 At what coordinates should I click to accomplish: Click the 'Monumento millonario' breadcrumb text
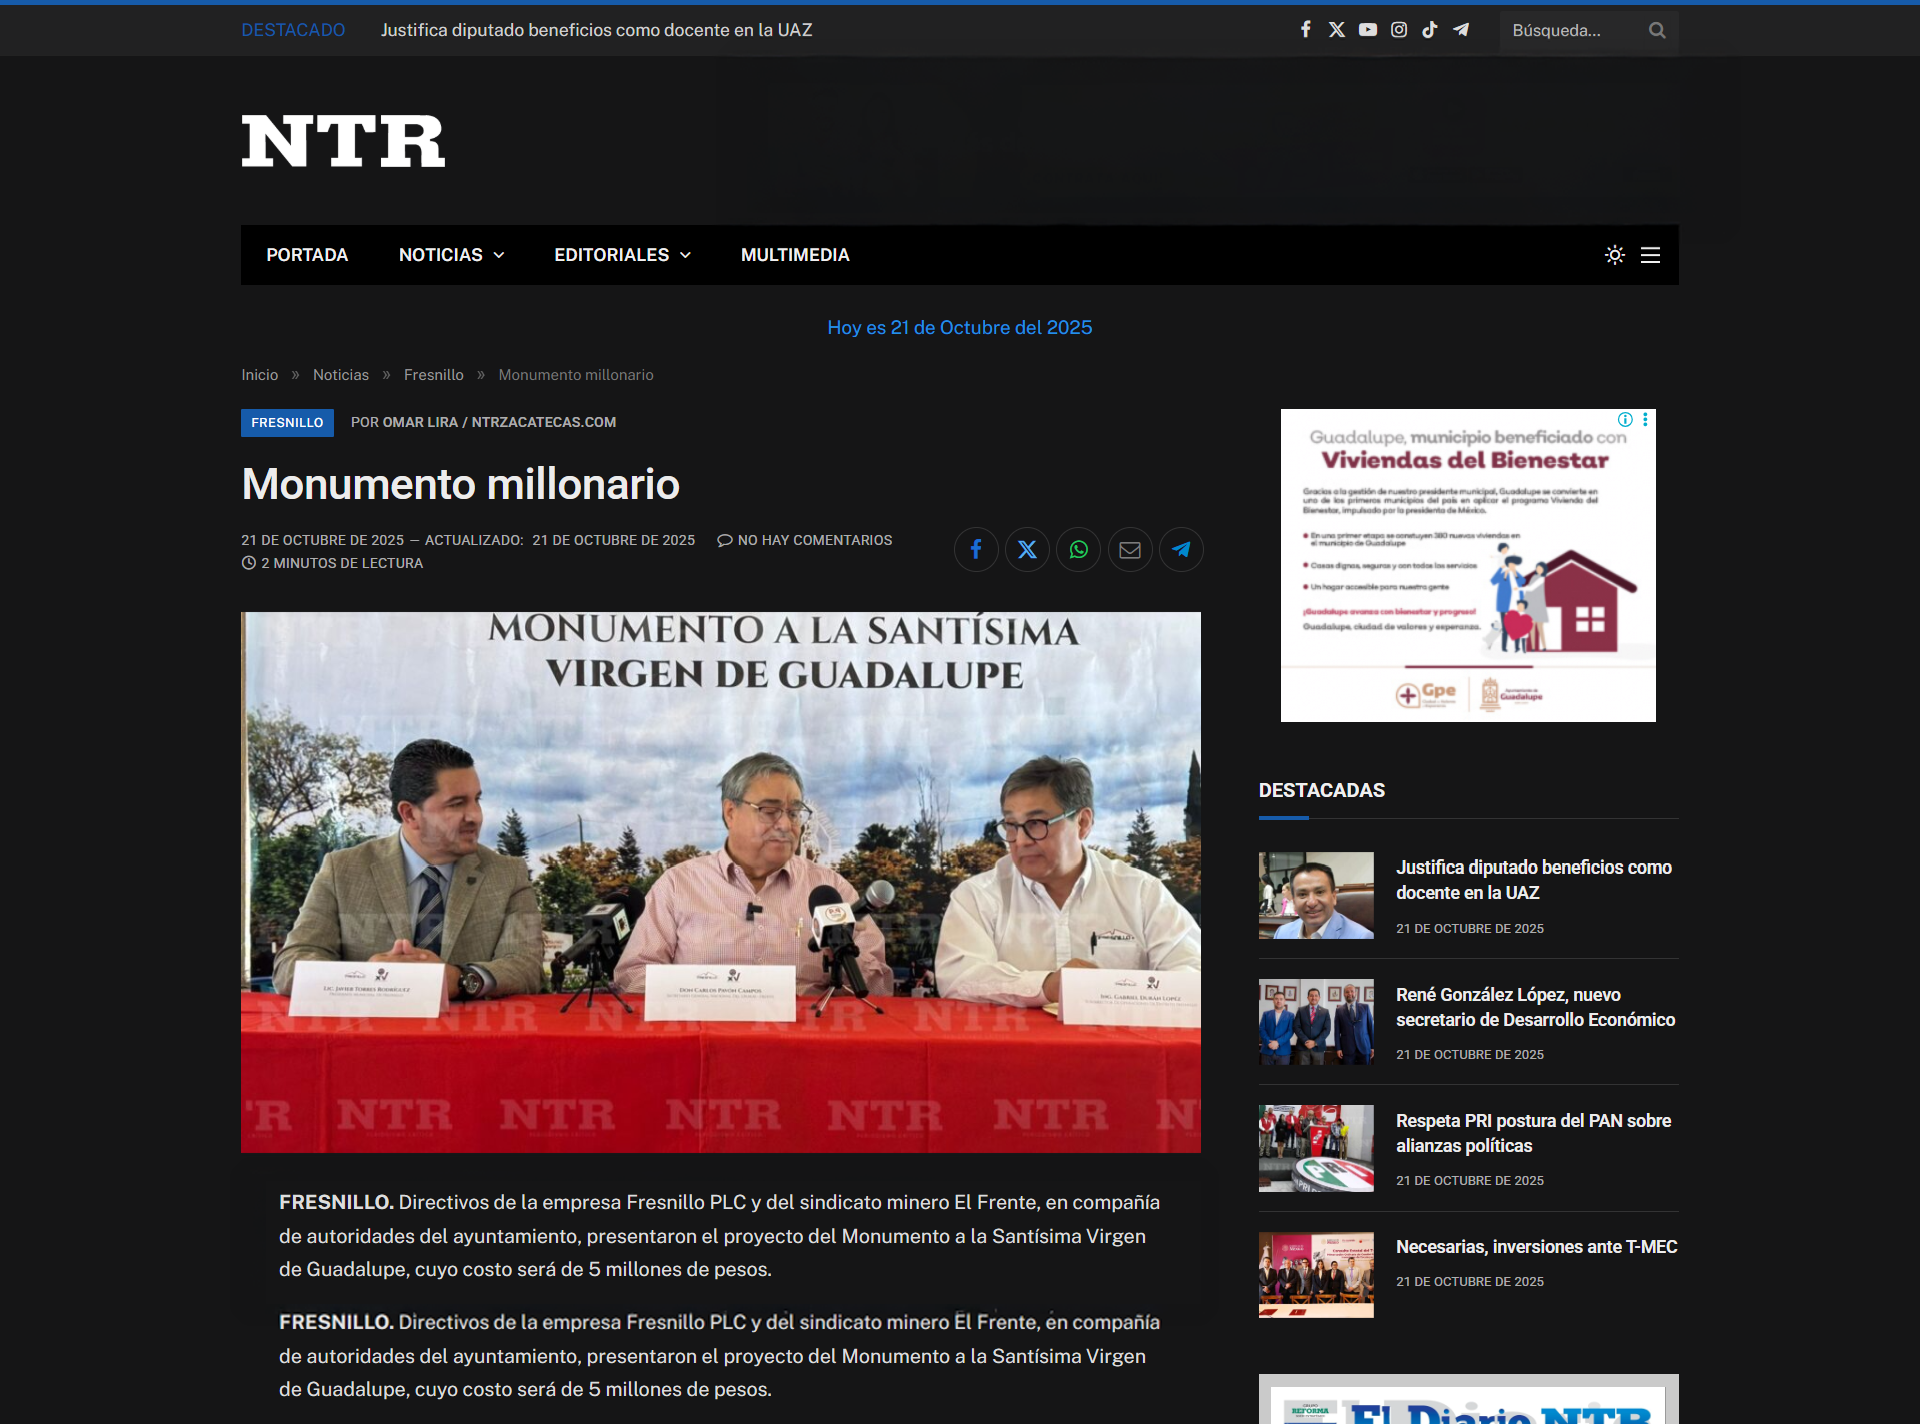tap(576, 375)
